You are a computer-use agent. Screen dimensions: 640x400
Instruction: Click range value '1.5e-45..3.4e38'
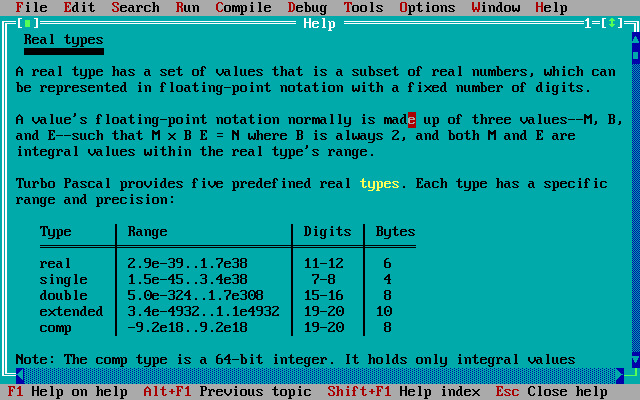point(187,280)
